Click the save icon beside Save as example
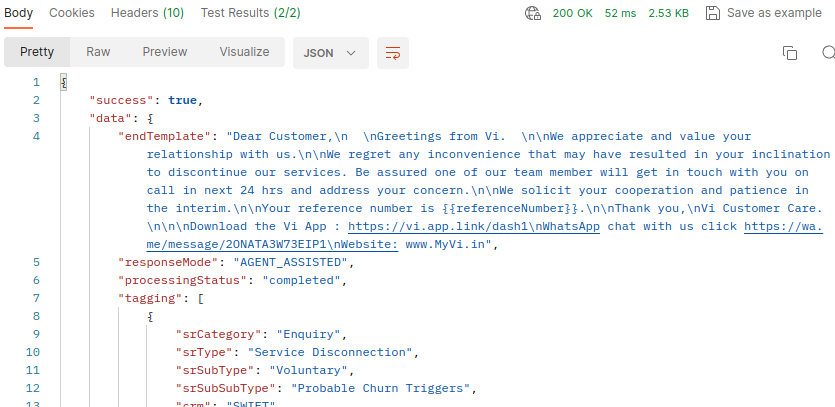This screenshot has width=835, height=407. pyautogui.click(x=713, y=13)
